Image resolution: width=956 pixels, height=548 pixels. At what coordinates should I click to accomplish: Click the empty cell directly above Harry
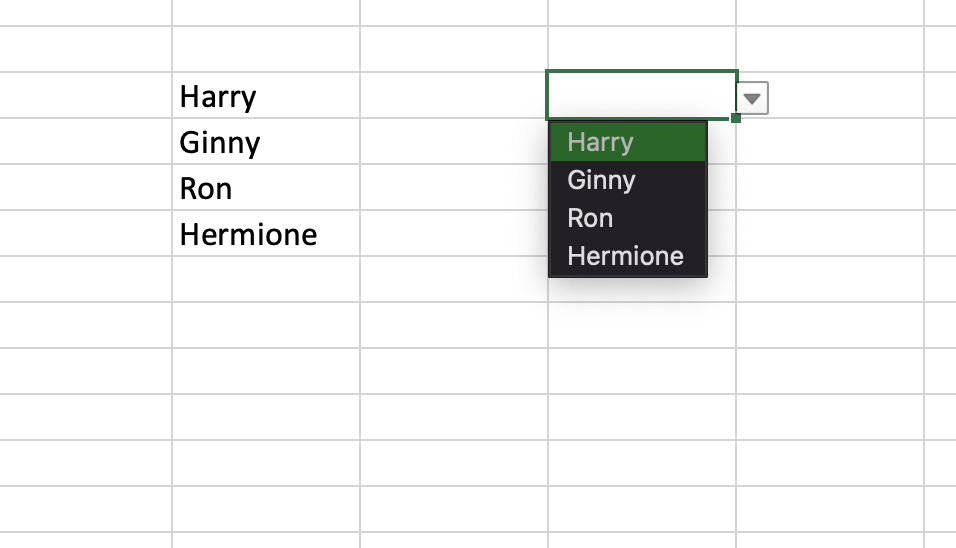pyautogui.click(x=266, y=49)
